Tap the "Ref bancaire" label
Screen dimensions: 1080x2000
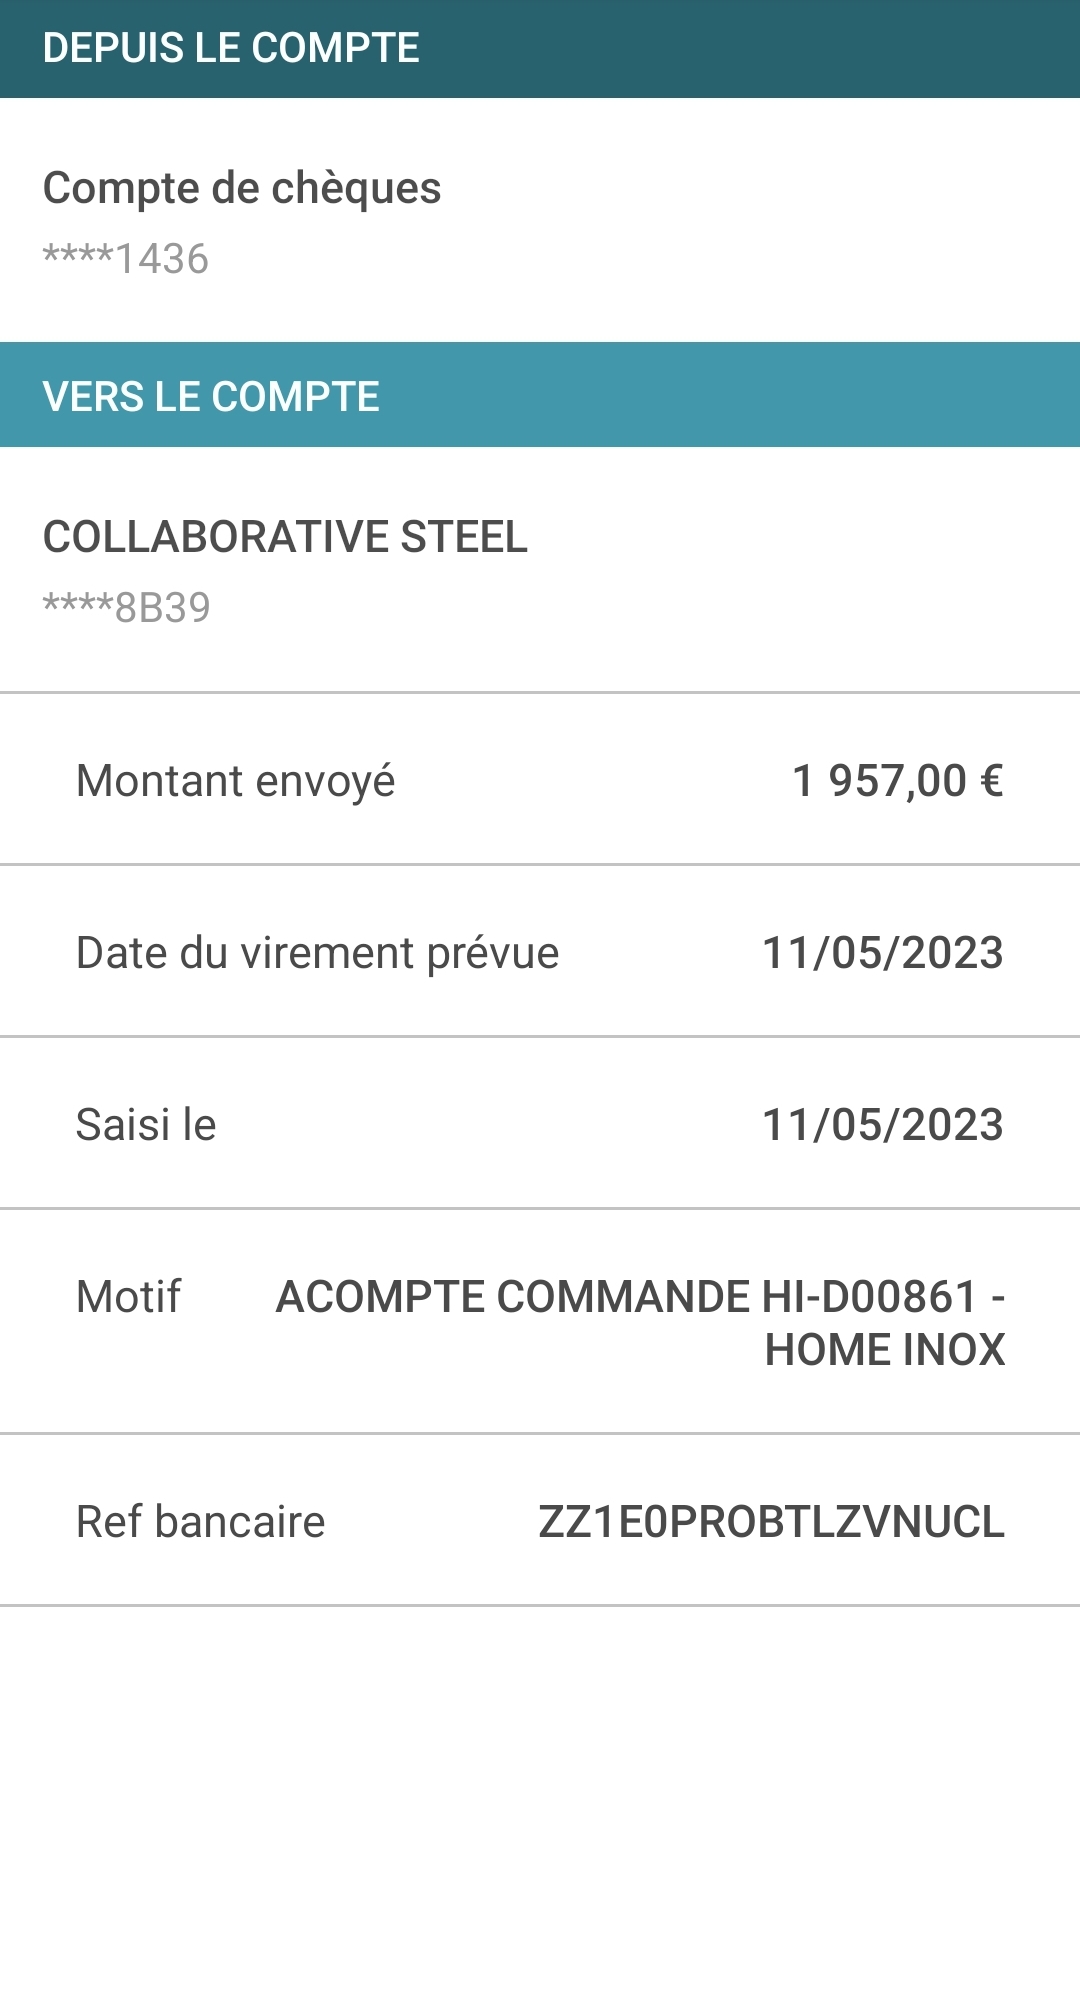201,1522
